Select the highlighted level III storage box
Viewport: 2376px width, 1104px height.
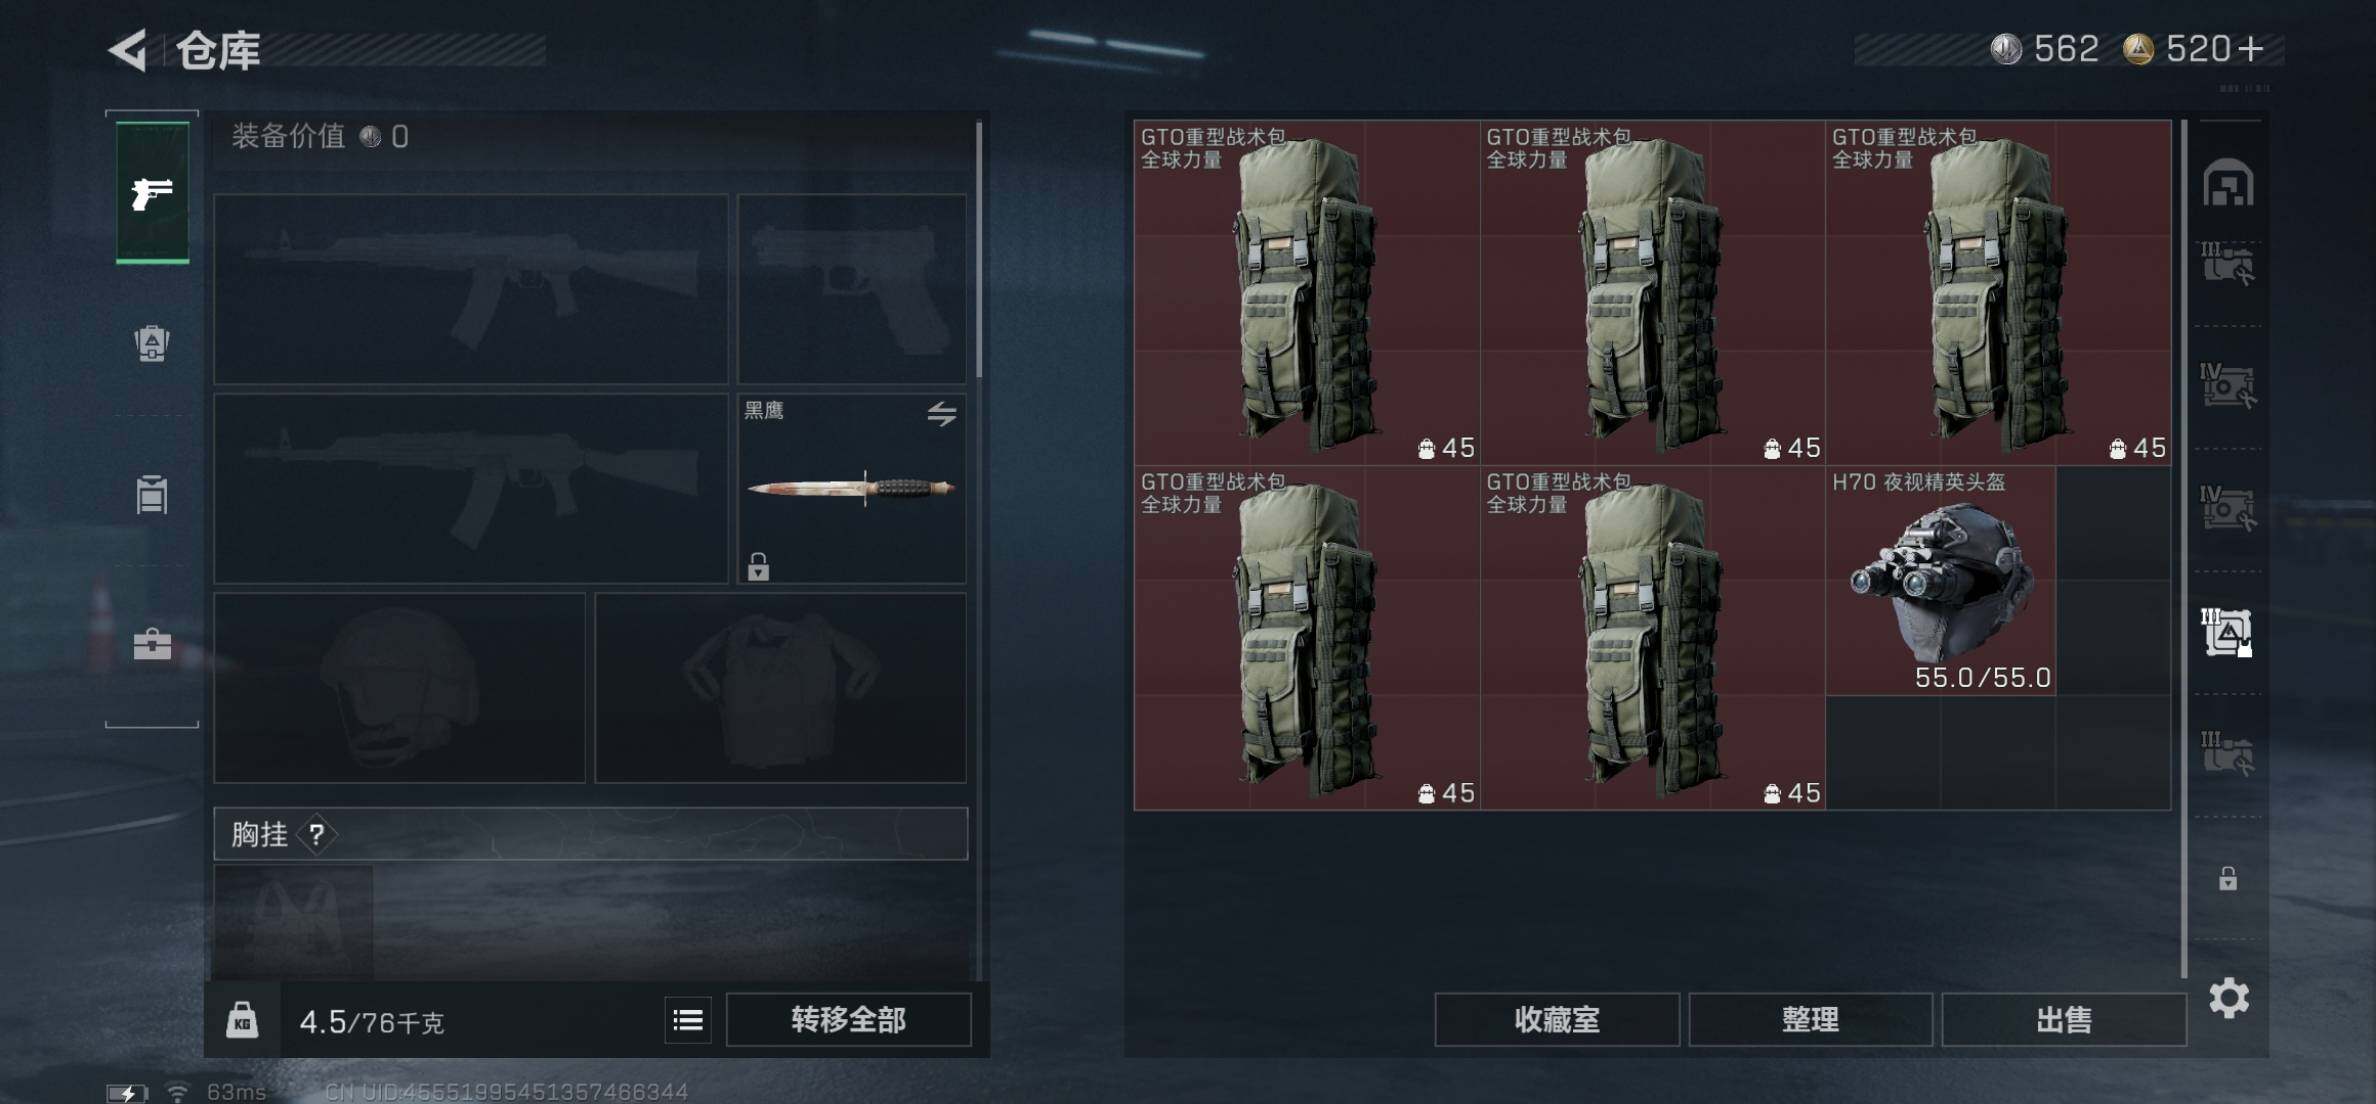(x=2228, y=632)
